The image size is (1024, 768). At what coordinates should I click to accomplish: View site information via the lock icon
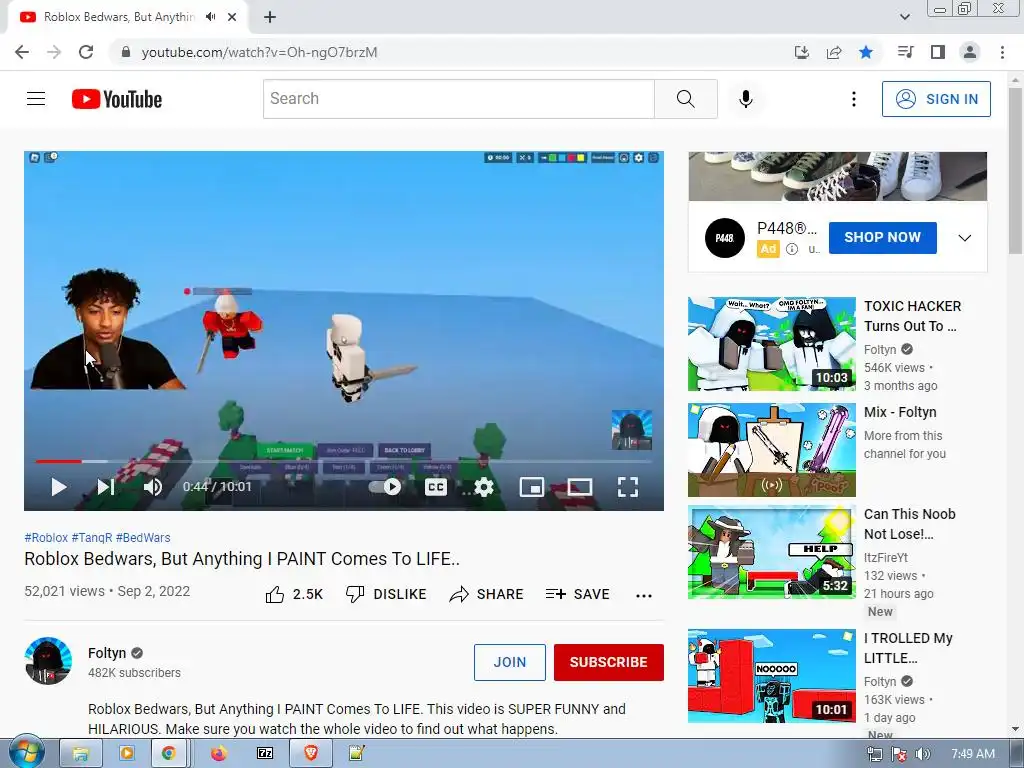(x=126, y=52)
